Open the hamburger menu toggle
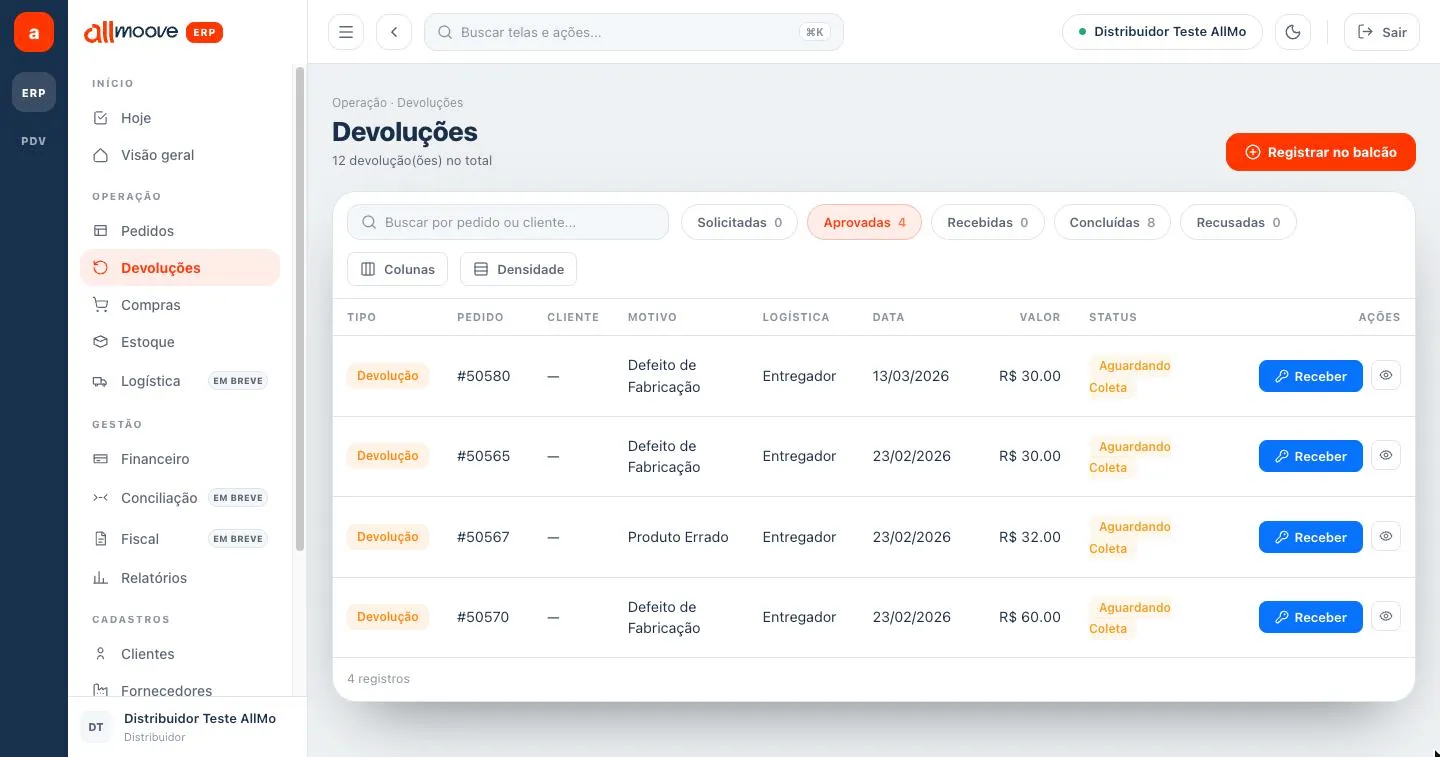Image resolution: width=1440 pixels, height=757 pixels. 346,32
